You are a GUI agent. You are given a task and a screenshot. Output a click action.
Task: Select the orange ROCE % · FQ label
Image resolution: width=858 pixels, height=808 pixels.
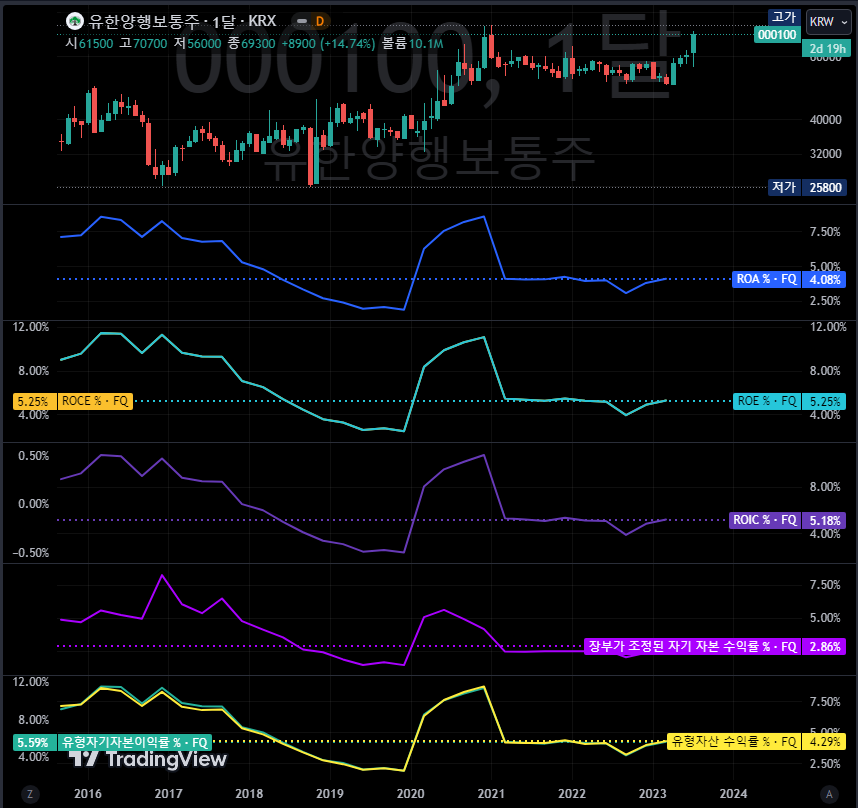(x=95, y=402)
